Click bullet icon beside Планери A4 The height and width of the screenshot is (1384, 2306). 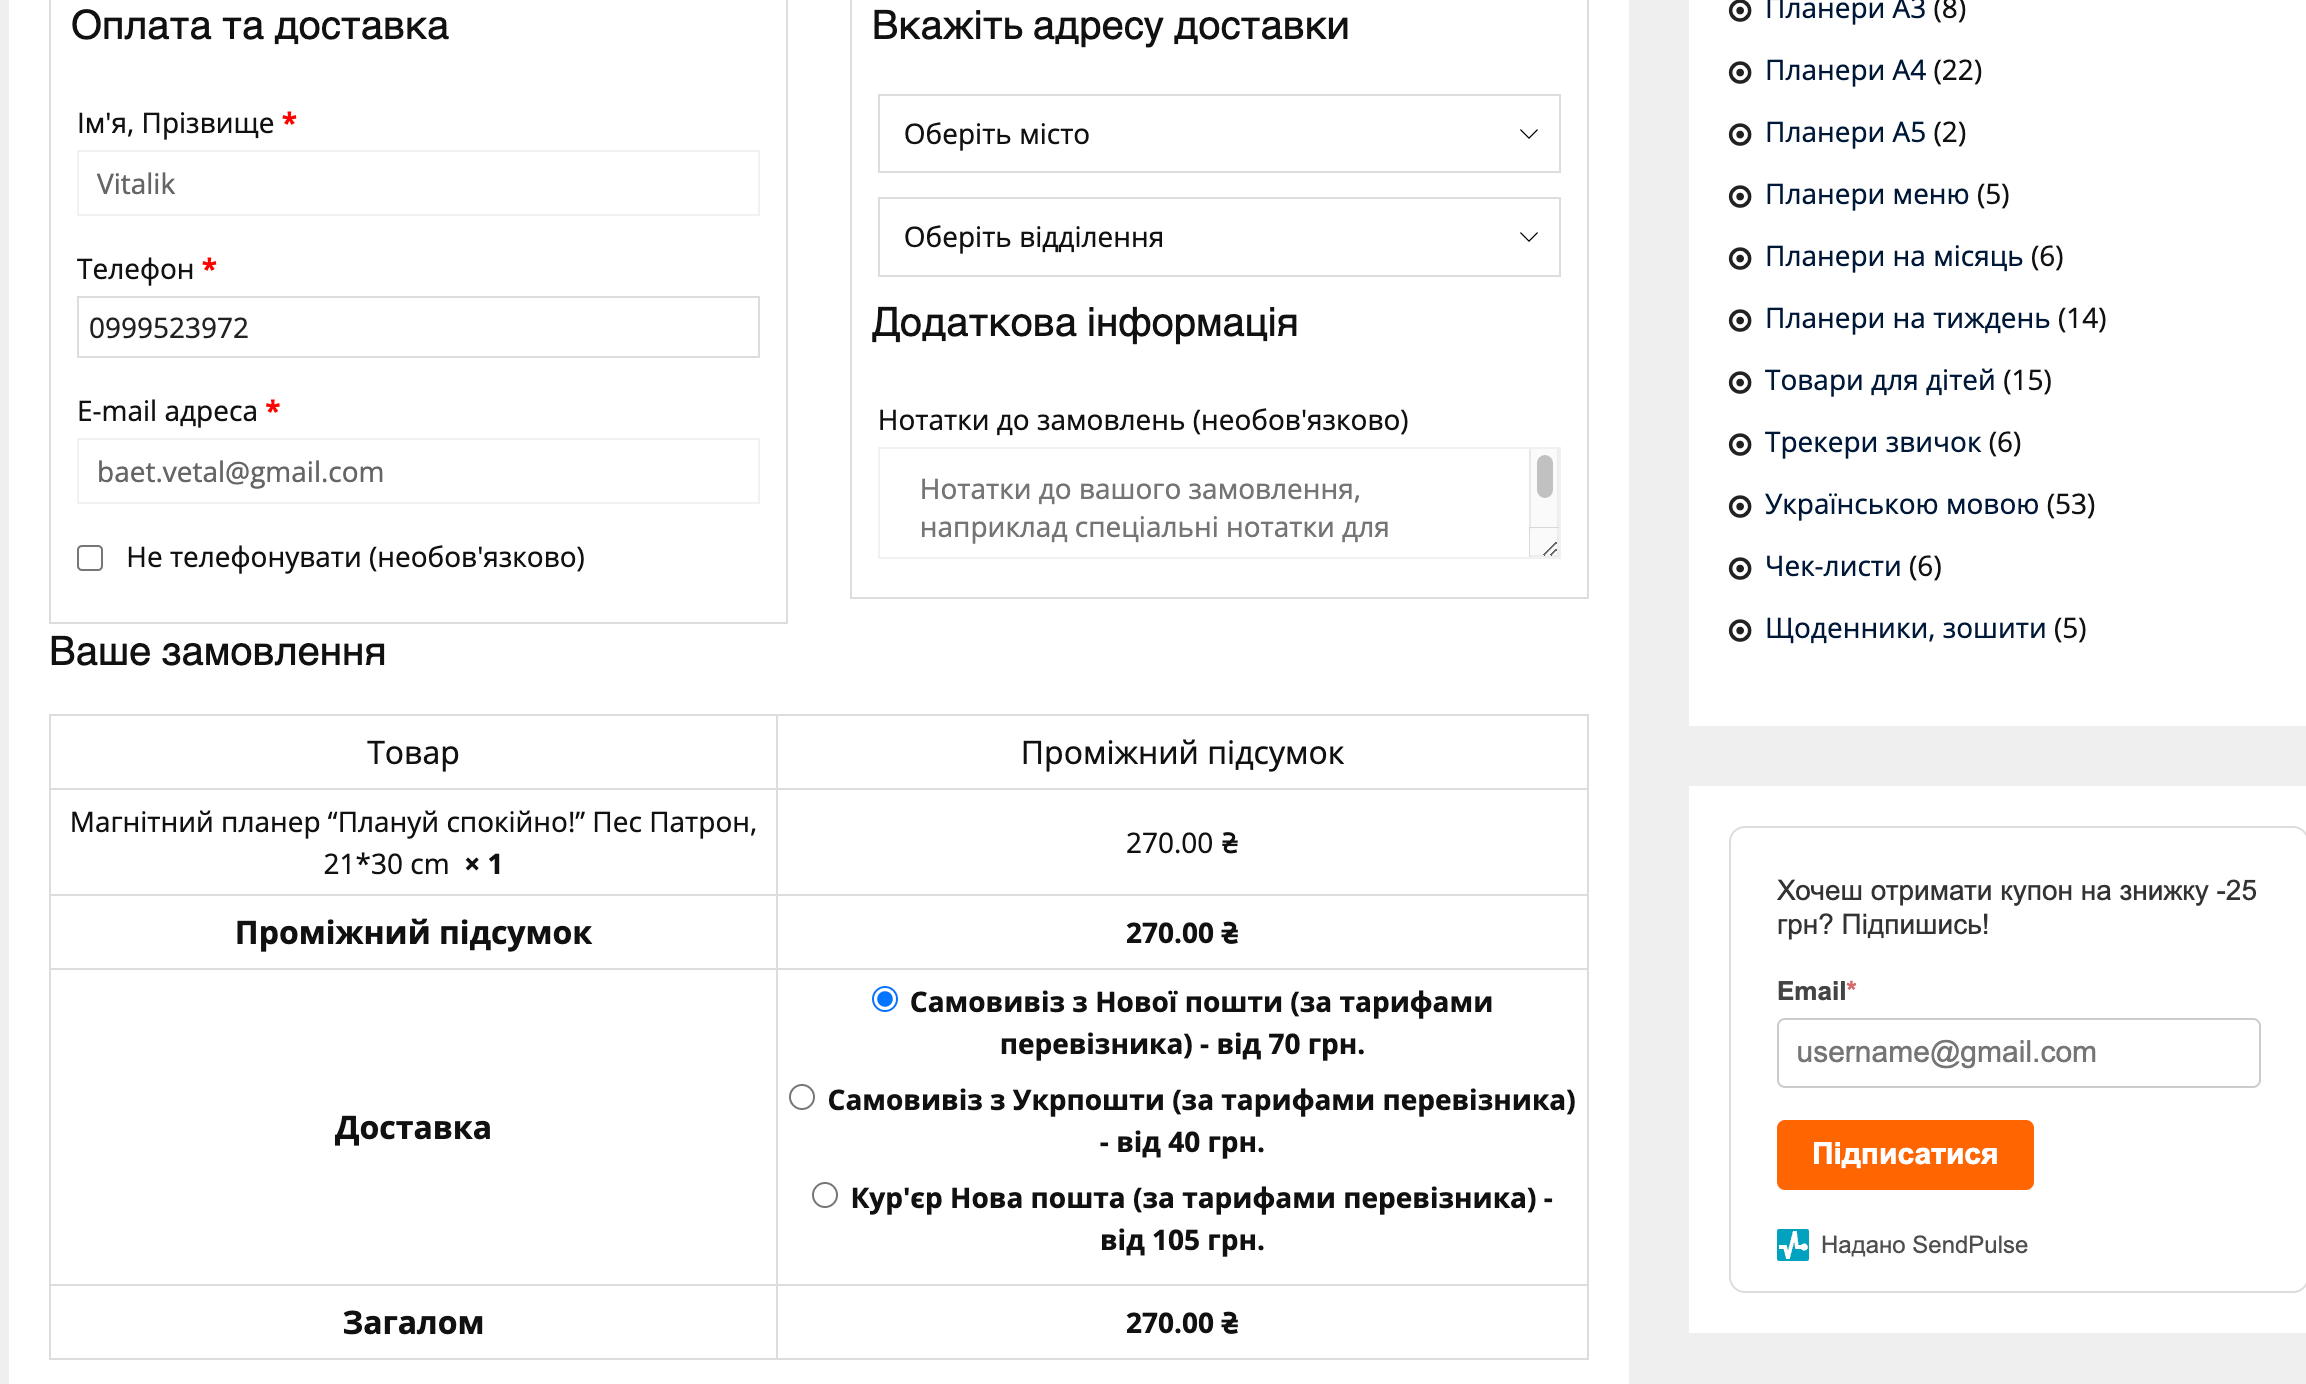pyautogui.click(x=1740, y=72)
